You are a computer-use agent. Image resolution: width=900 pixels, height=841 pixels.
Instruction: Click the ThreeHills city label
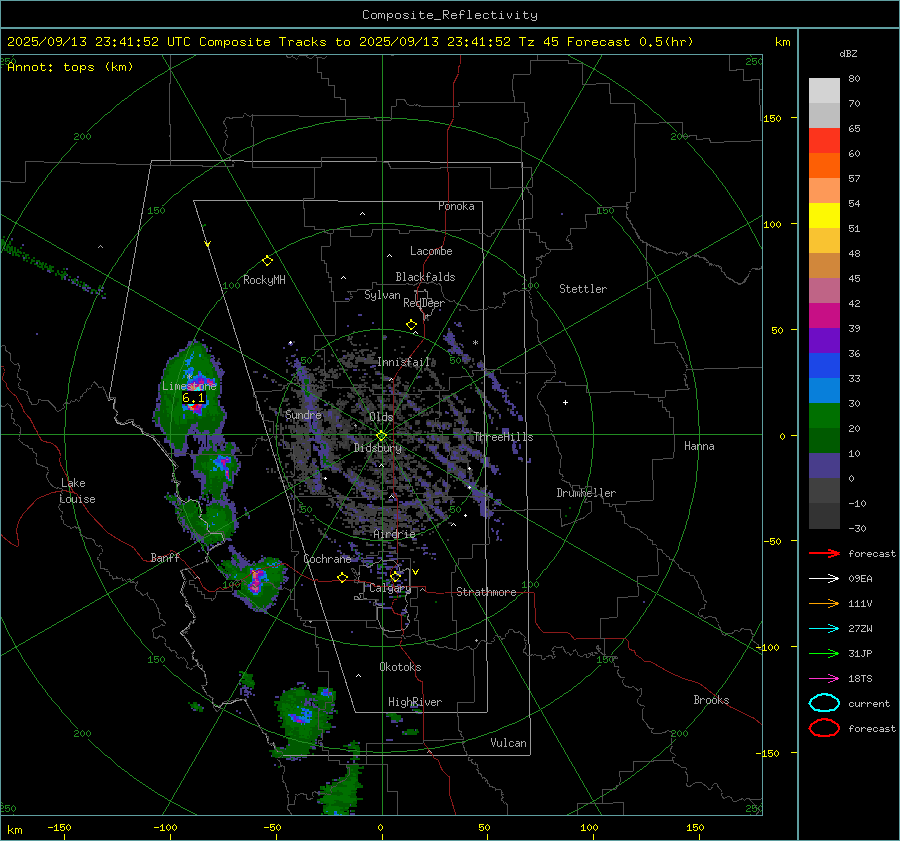(503, 437)
